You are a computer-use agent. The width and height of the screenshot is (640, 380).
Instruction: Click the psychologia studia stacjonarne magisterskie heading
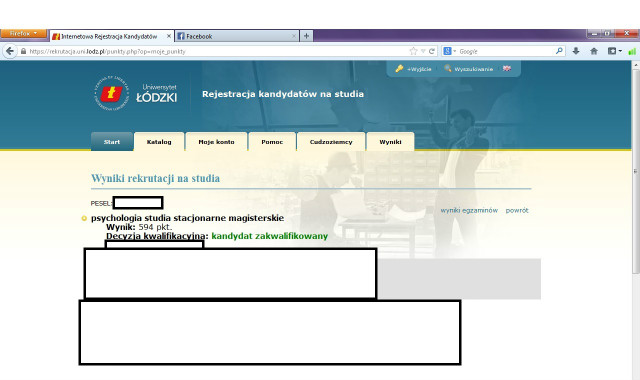point(187,218)
